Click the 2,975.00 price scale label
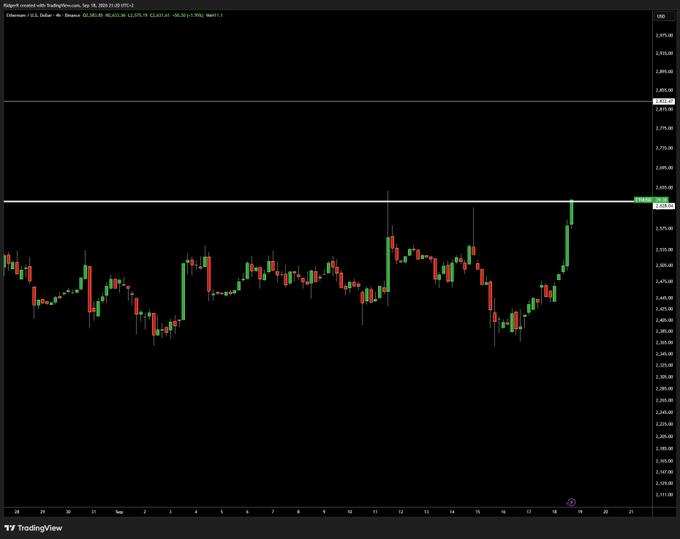The width and height of the screenshot is (680, 539). coord(664,36)
